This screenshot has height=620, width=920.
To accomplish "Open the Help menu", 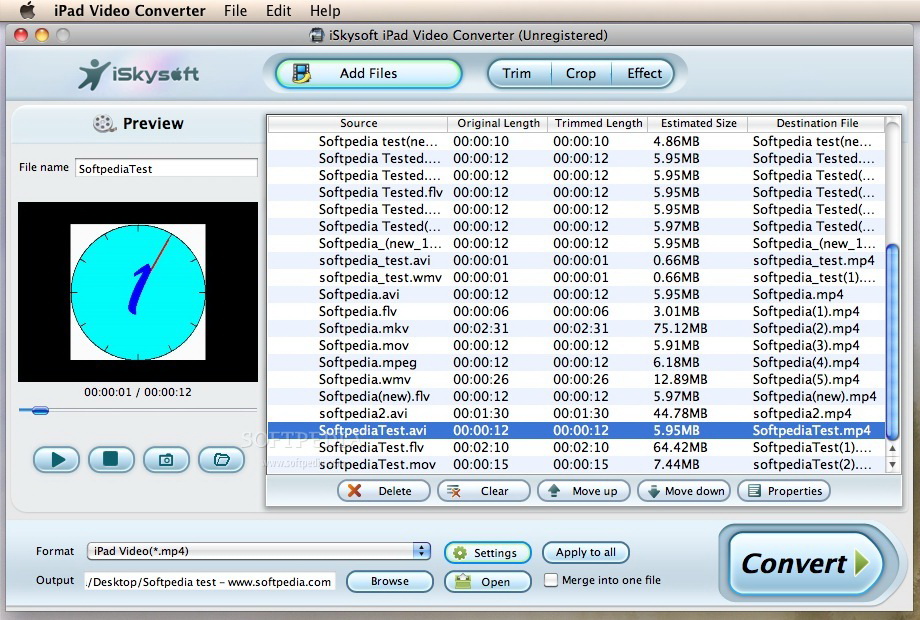I will (x=325, y=11).
